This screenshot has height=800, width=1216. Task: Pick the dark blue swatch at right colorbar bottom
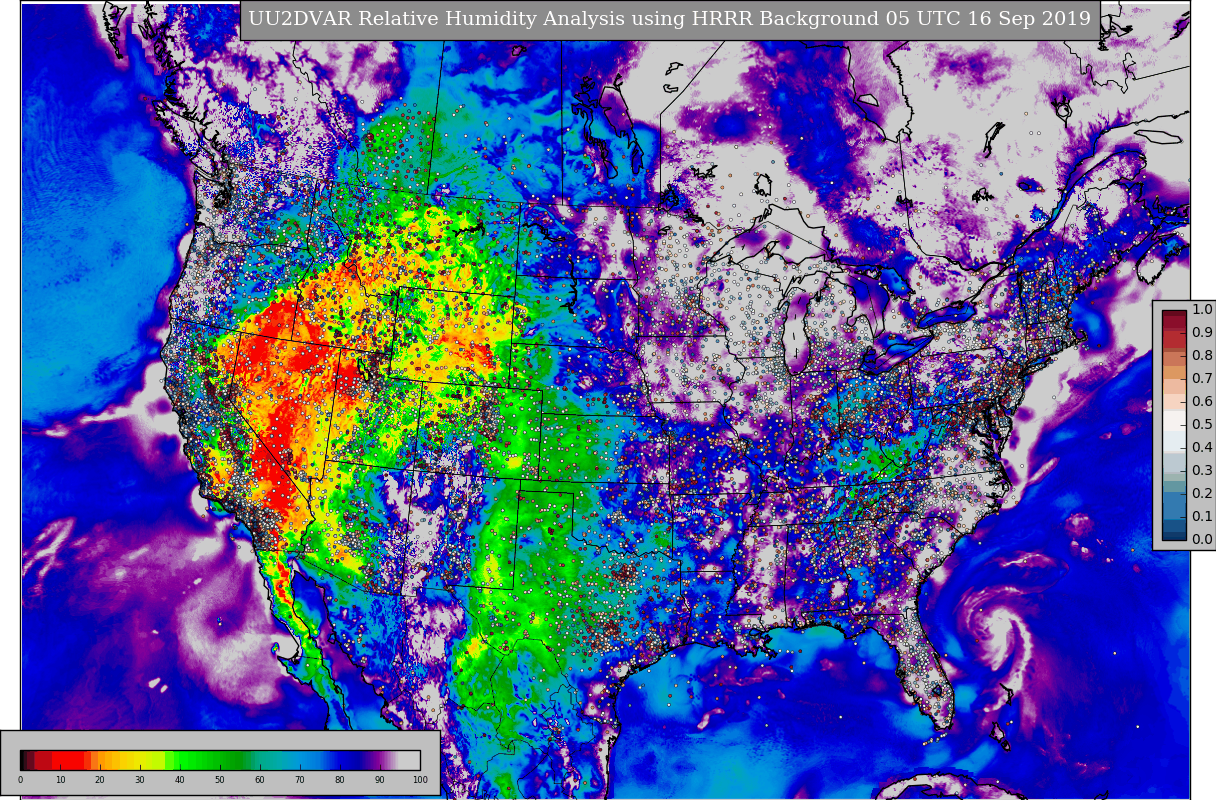pyautogui.click(x=1174, y=530)
